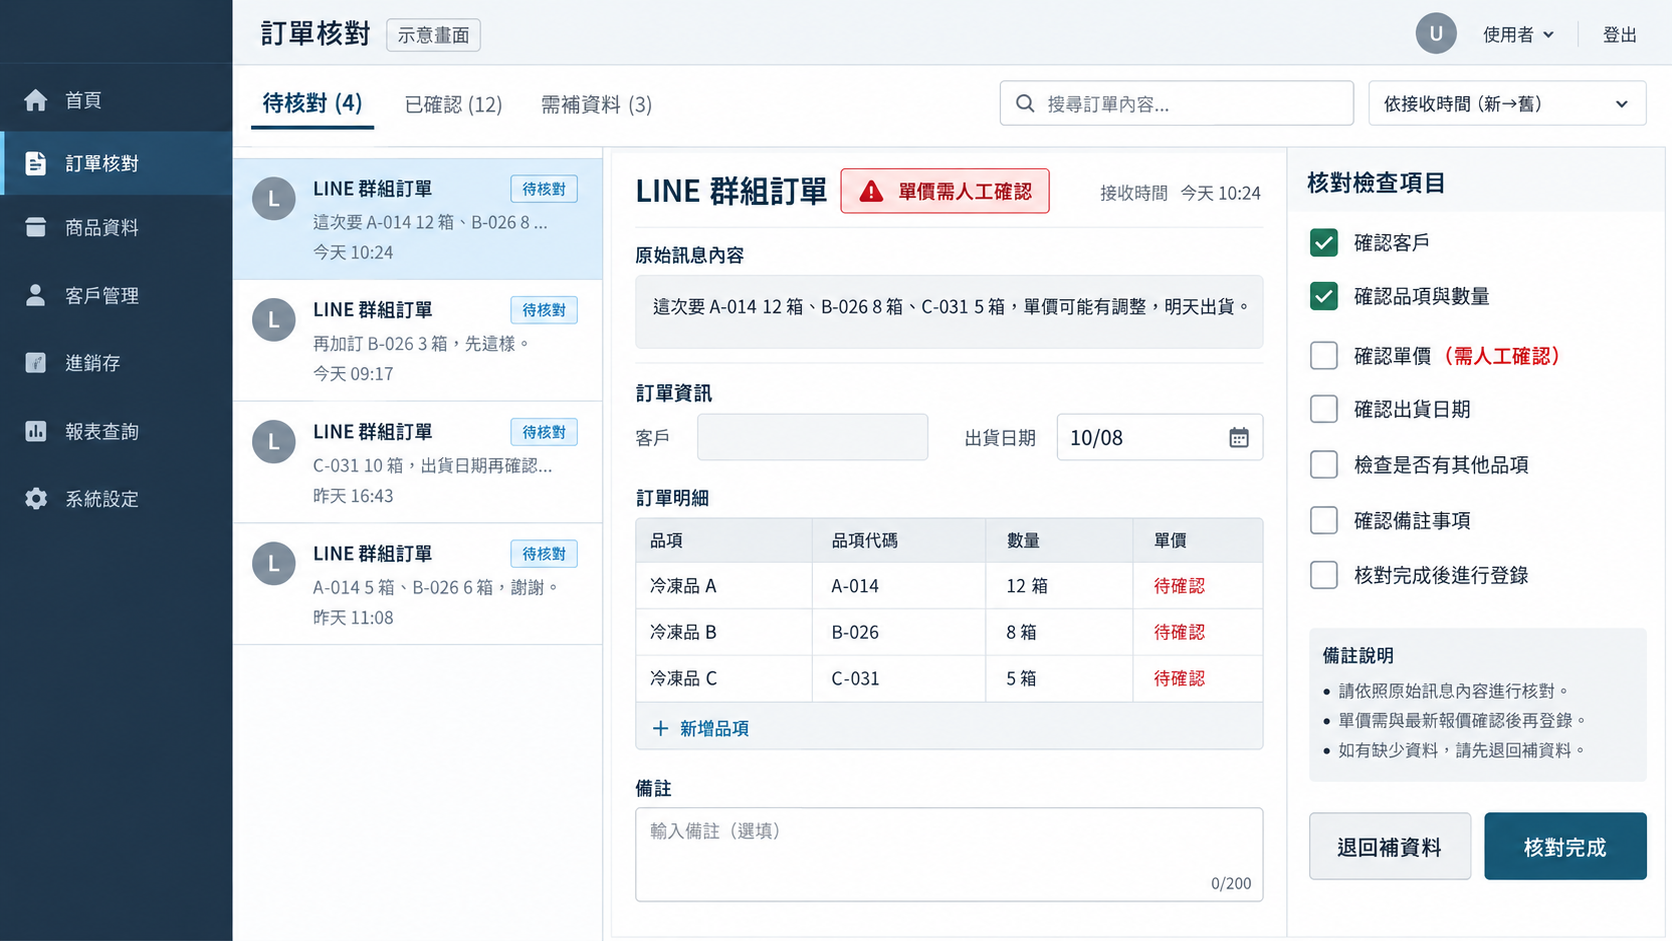1672x941 pixels.
Task: Click the L avatar of the 16:43 order
Action: pyautogui.click(x=274, y=442)
